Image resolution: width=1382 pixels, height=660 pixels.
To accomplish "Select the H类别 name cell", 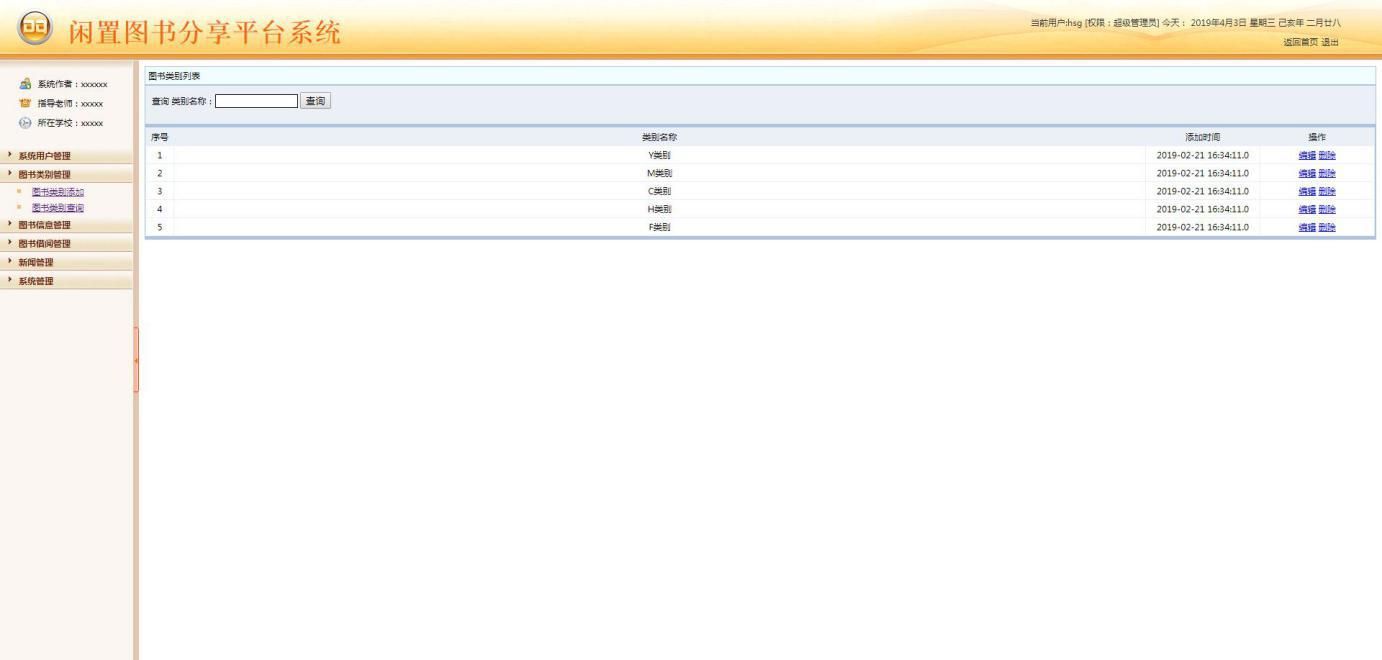I will click(x=659, y=209).
